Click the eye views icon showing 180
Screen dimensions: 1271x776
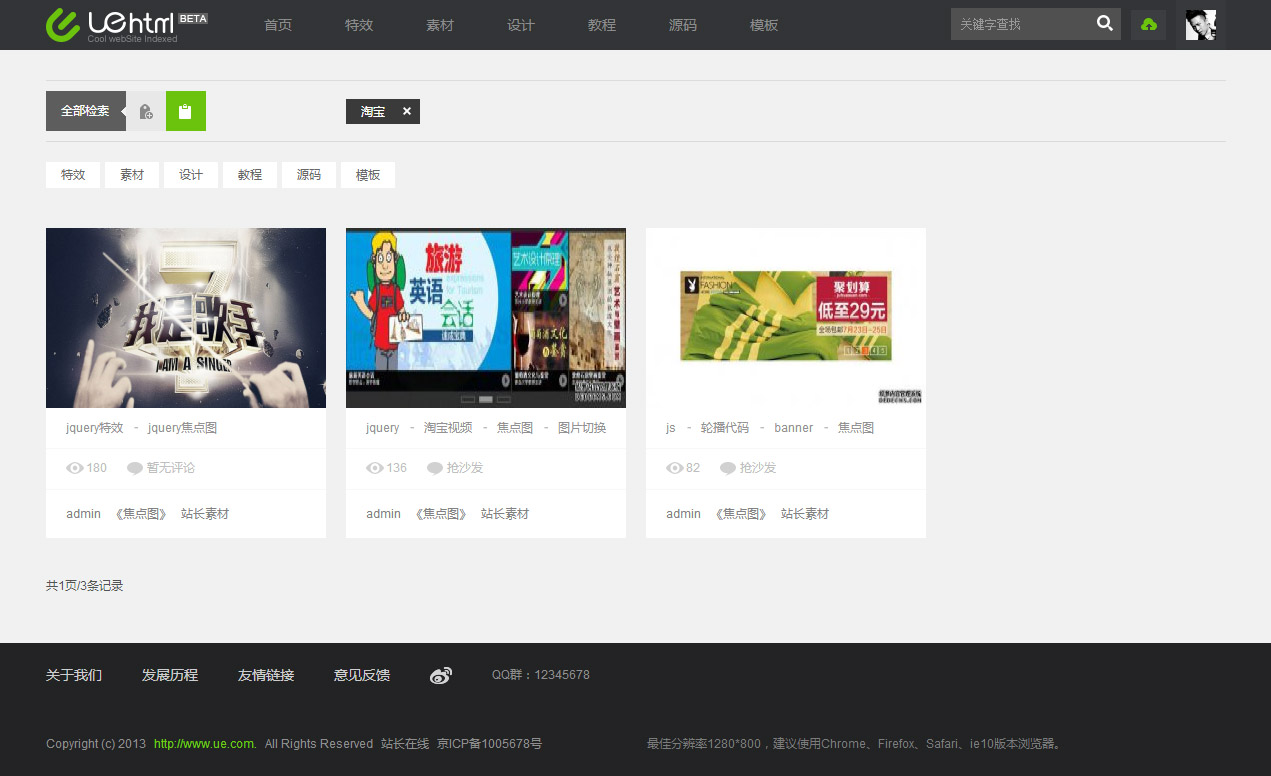(x=75, y=468)
